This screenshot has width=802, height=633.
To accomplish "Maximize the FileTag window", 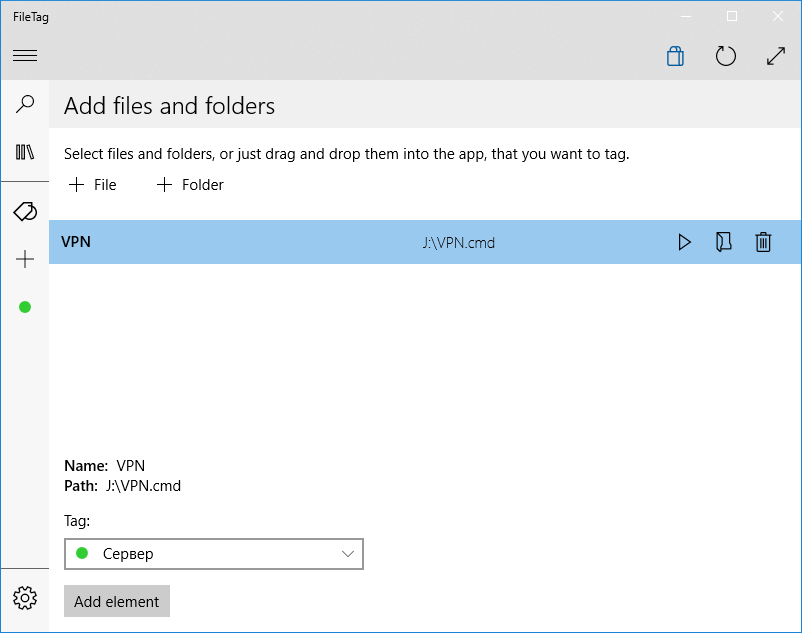I will pos(732,16).
